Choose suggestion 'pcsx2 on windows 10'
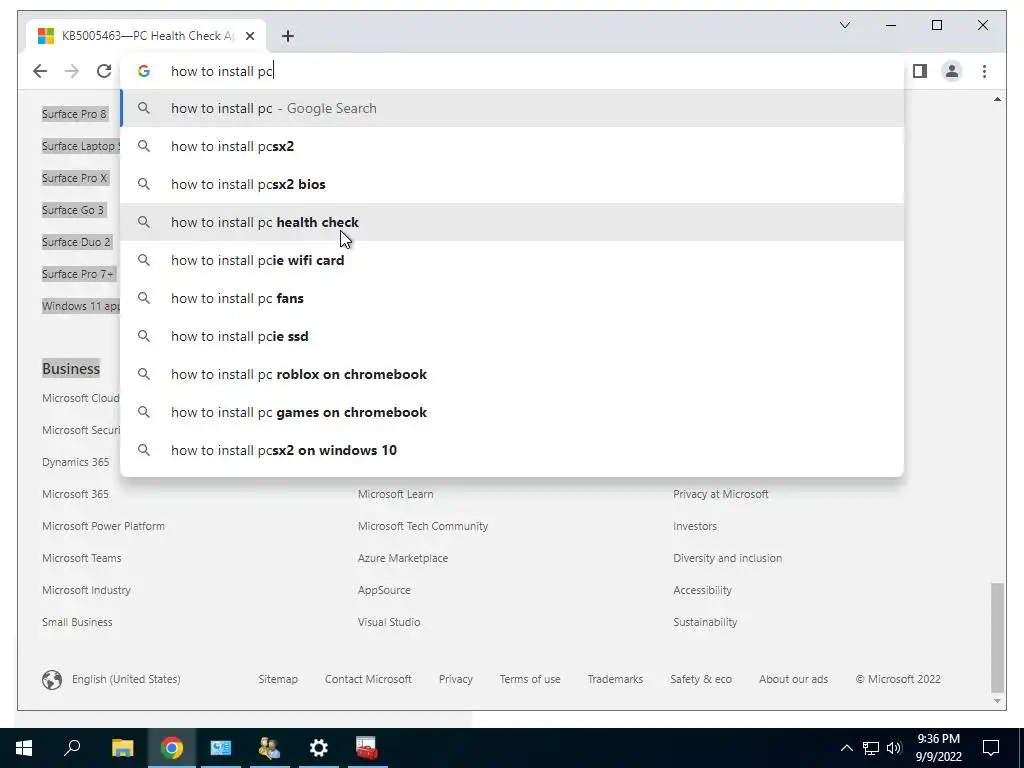 click(x=513, y=450)
